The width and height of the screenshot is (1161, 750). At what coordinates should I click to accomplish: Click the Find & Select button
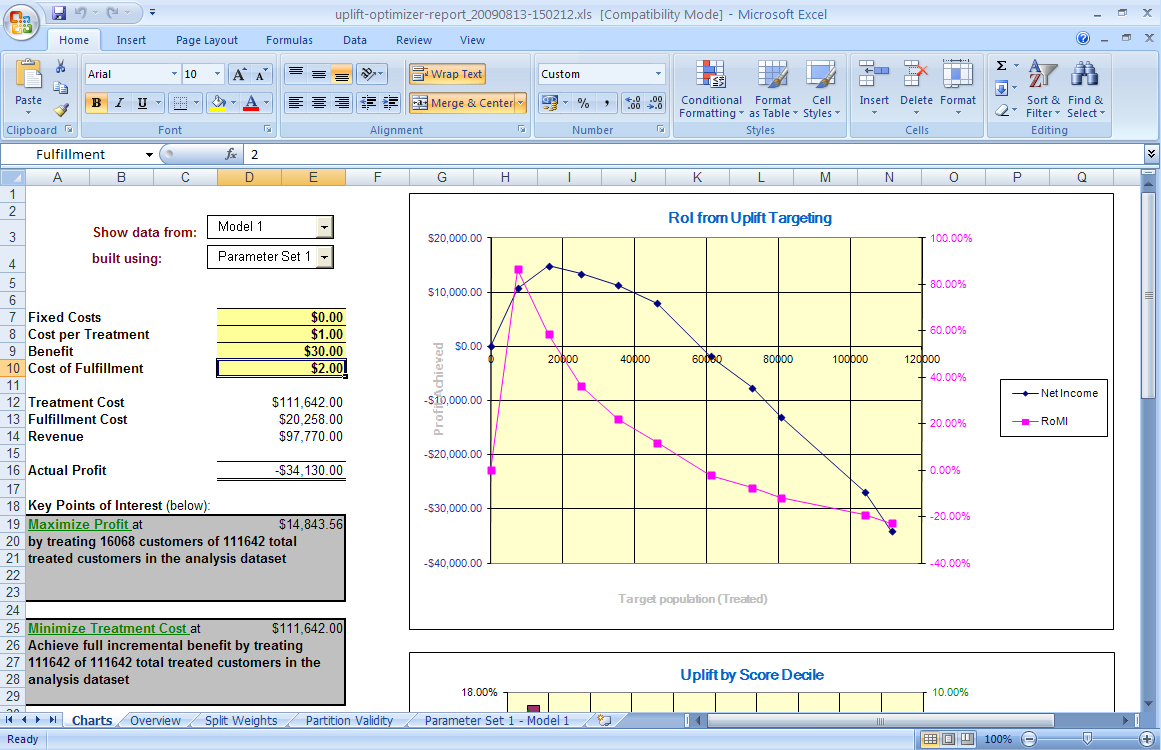coord(1085,89)
